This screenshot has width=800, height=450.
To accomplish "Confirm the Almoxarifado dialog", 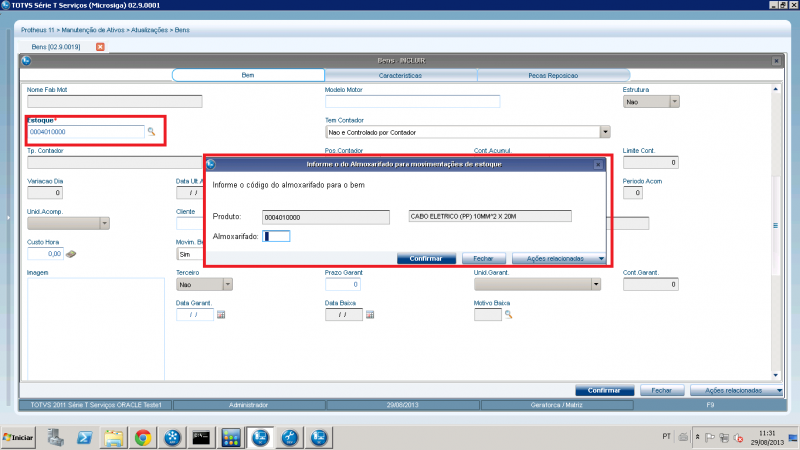I will [426, 259].
